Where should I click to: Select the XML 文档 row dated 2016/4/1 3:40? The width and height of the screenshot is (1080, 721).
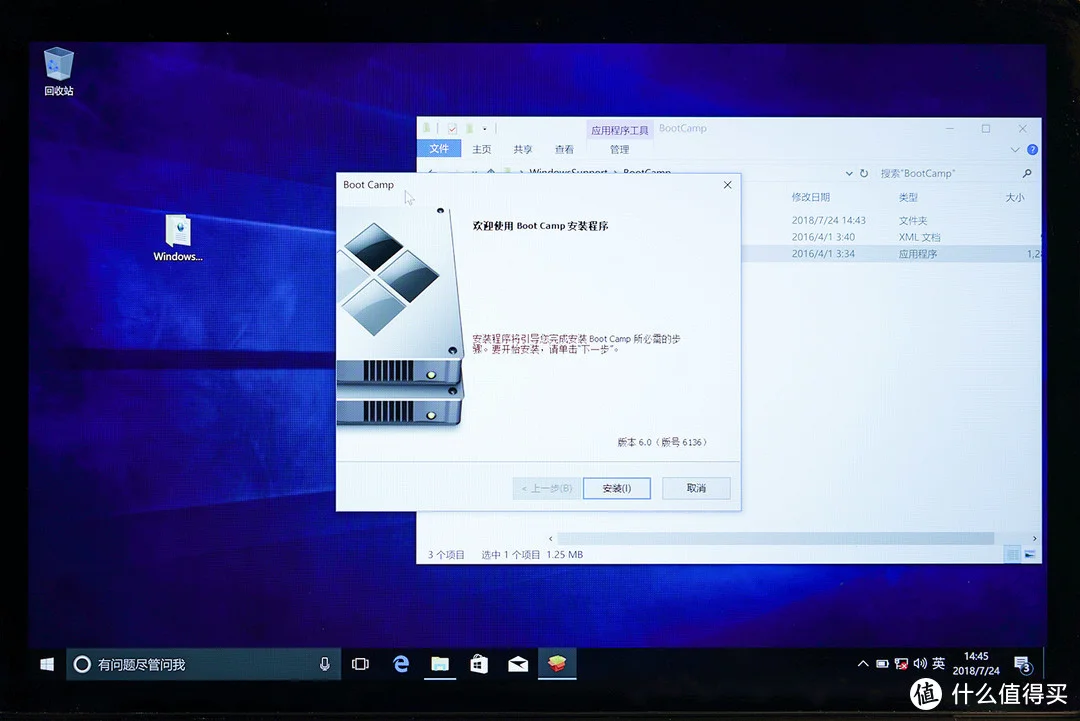pyautogui.click(x=892, y=237)
